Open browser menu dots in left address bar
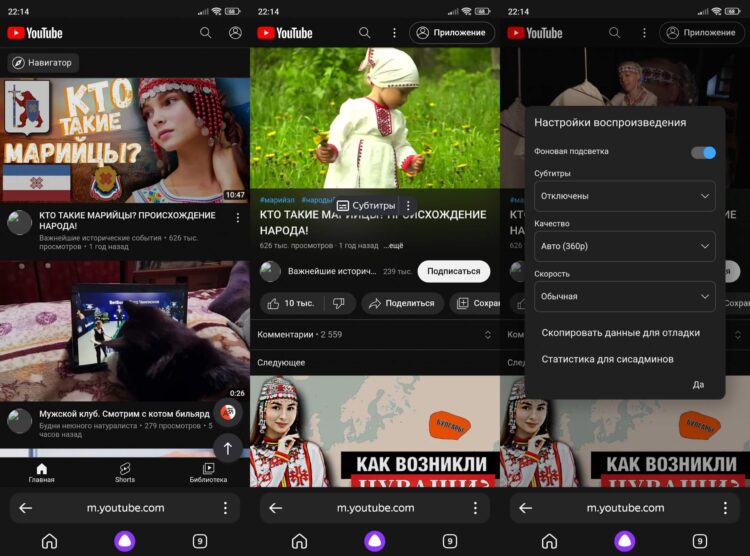The height and width of the screenshot is (556, 750). pos(225,508)
